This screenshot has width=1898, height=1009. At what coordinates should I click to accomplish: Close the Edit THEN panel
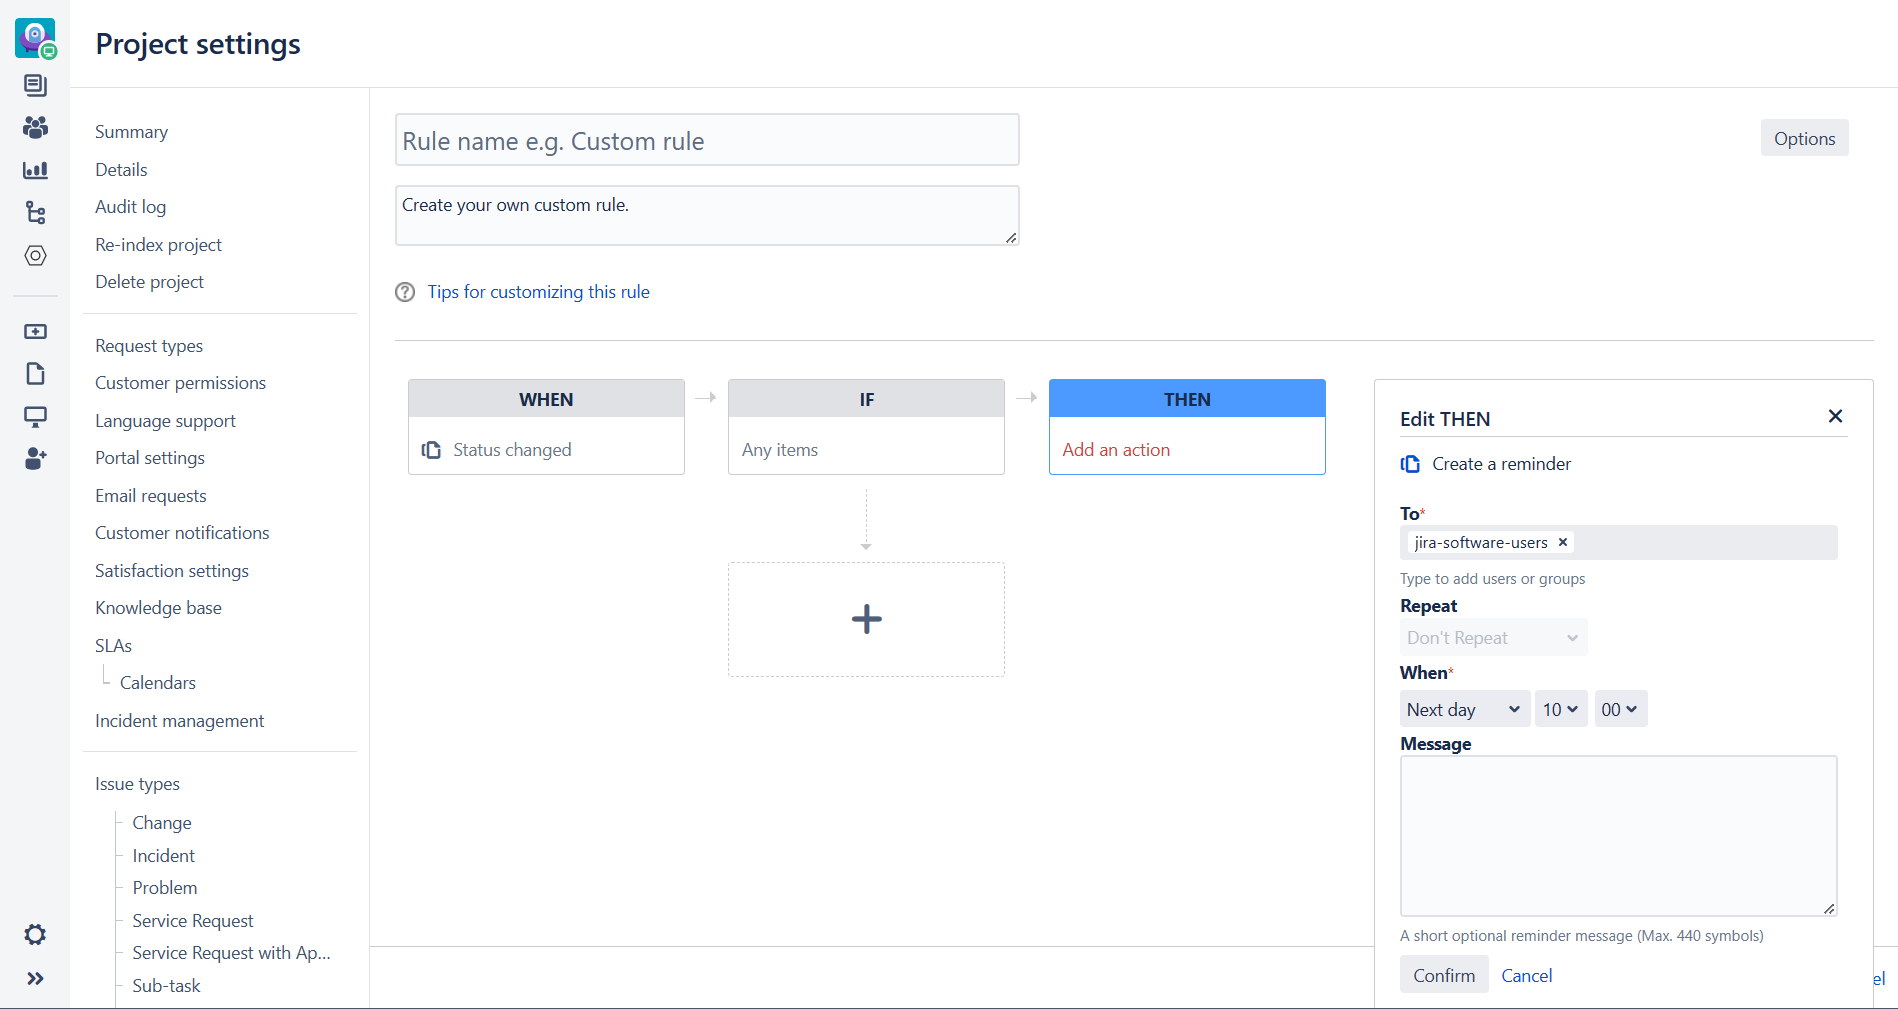1835,416
